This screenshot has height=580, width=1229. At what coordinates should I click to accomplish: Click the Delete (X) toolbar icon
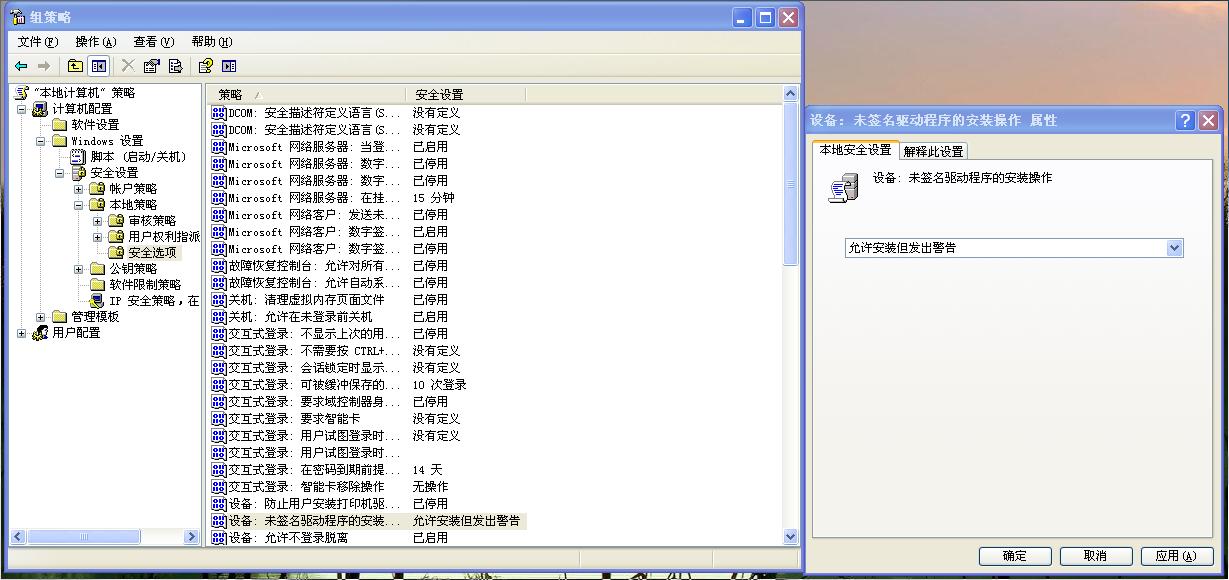(127, 66)
